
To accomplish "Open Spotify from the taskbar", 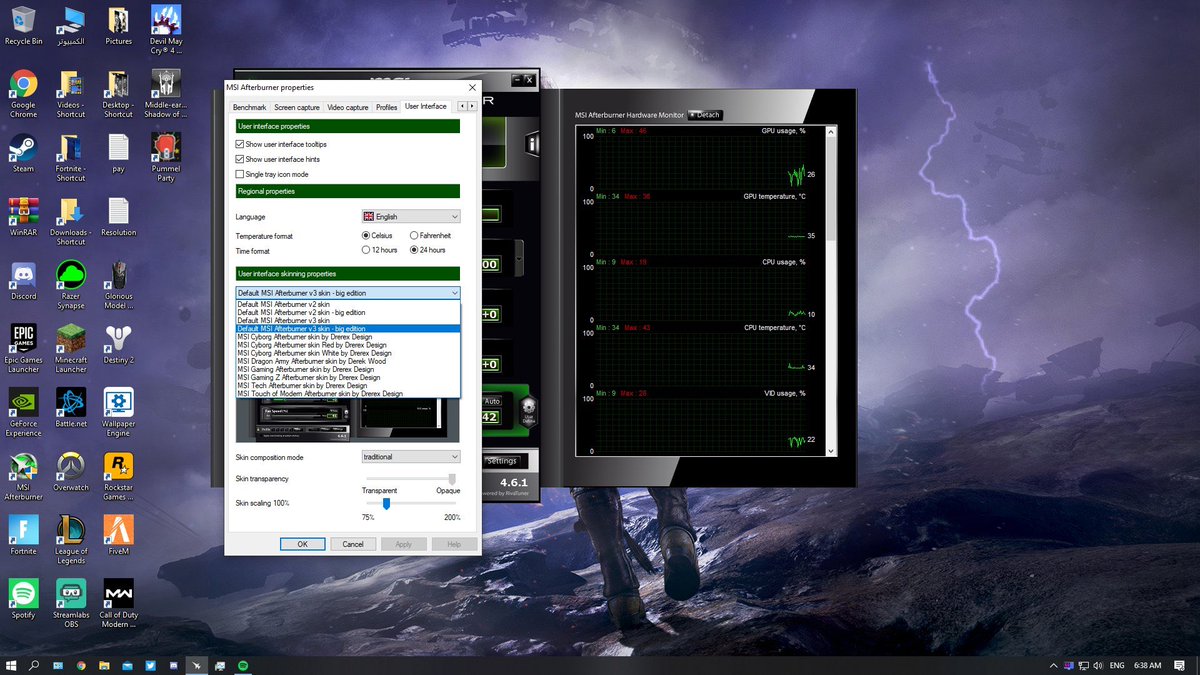I will tap(245, 665).
